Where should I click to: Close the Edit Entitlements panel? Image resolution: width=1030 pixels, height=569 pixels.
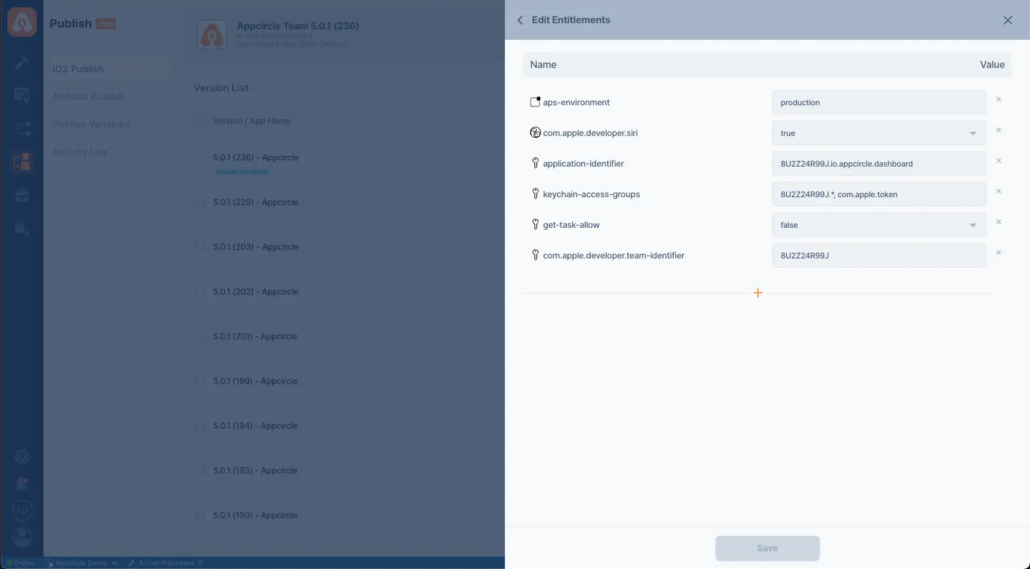1008,20
